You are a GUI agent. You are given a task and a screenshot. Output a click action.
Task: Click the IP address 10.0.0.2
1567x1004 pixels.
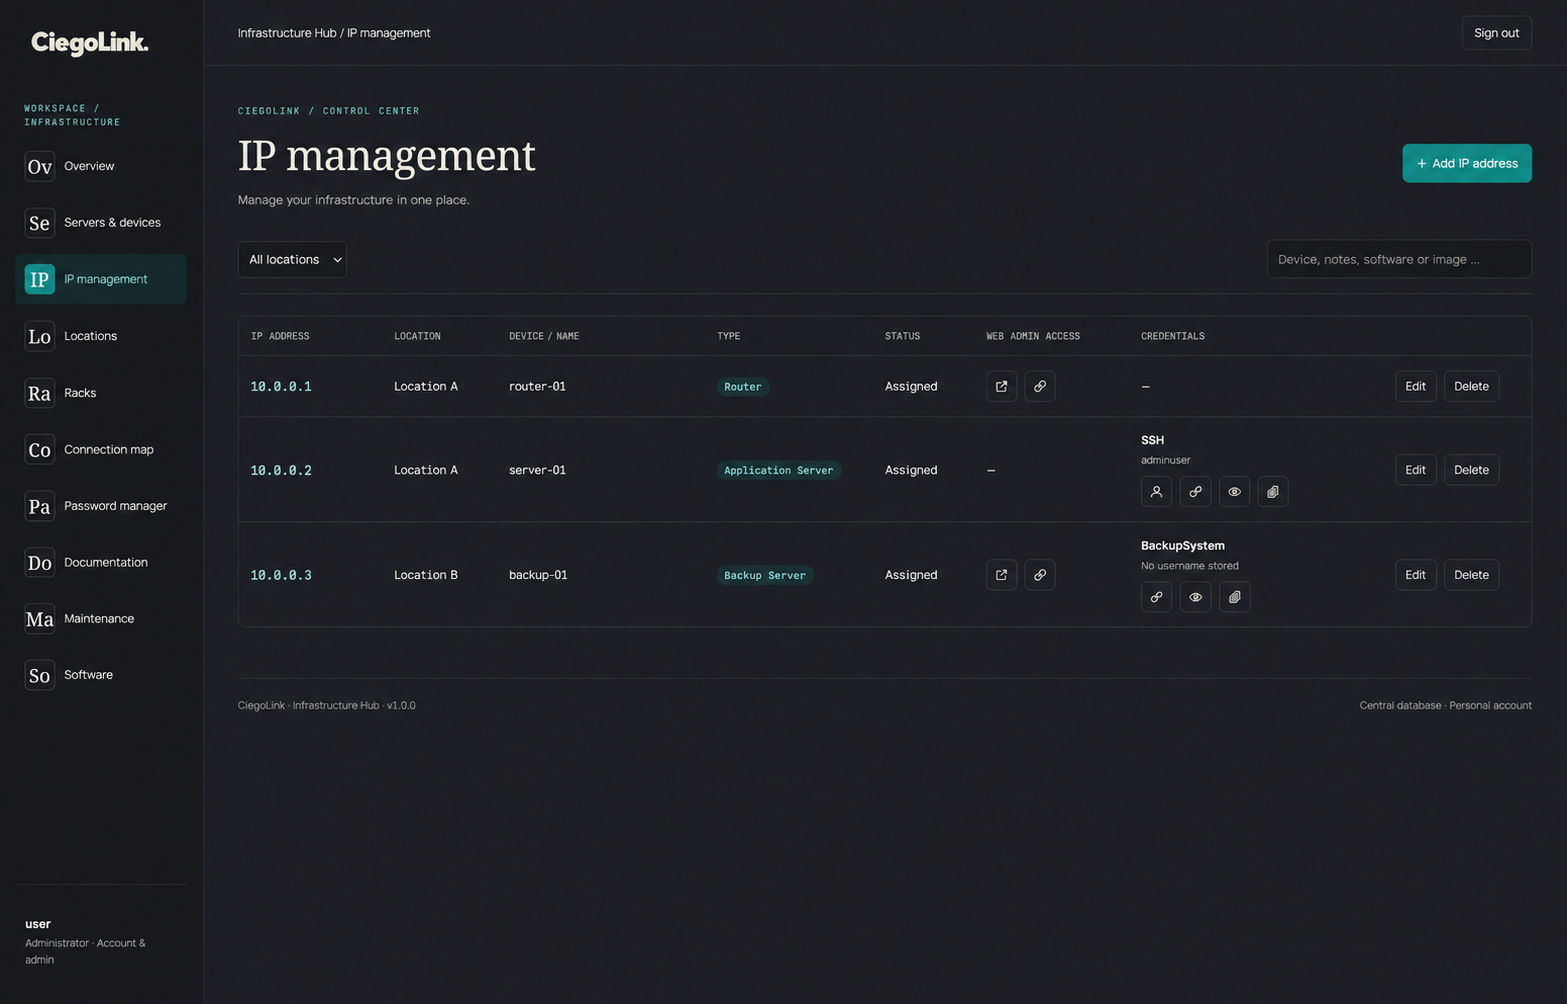pos(281,470)
